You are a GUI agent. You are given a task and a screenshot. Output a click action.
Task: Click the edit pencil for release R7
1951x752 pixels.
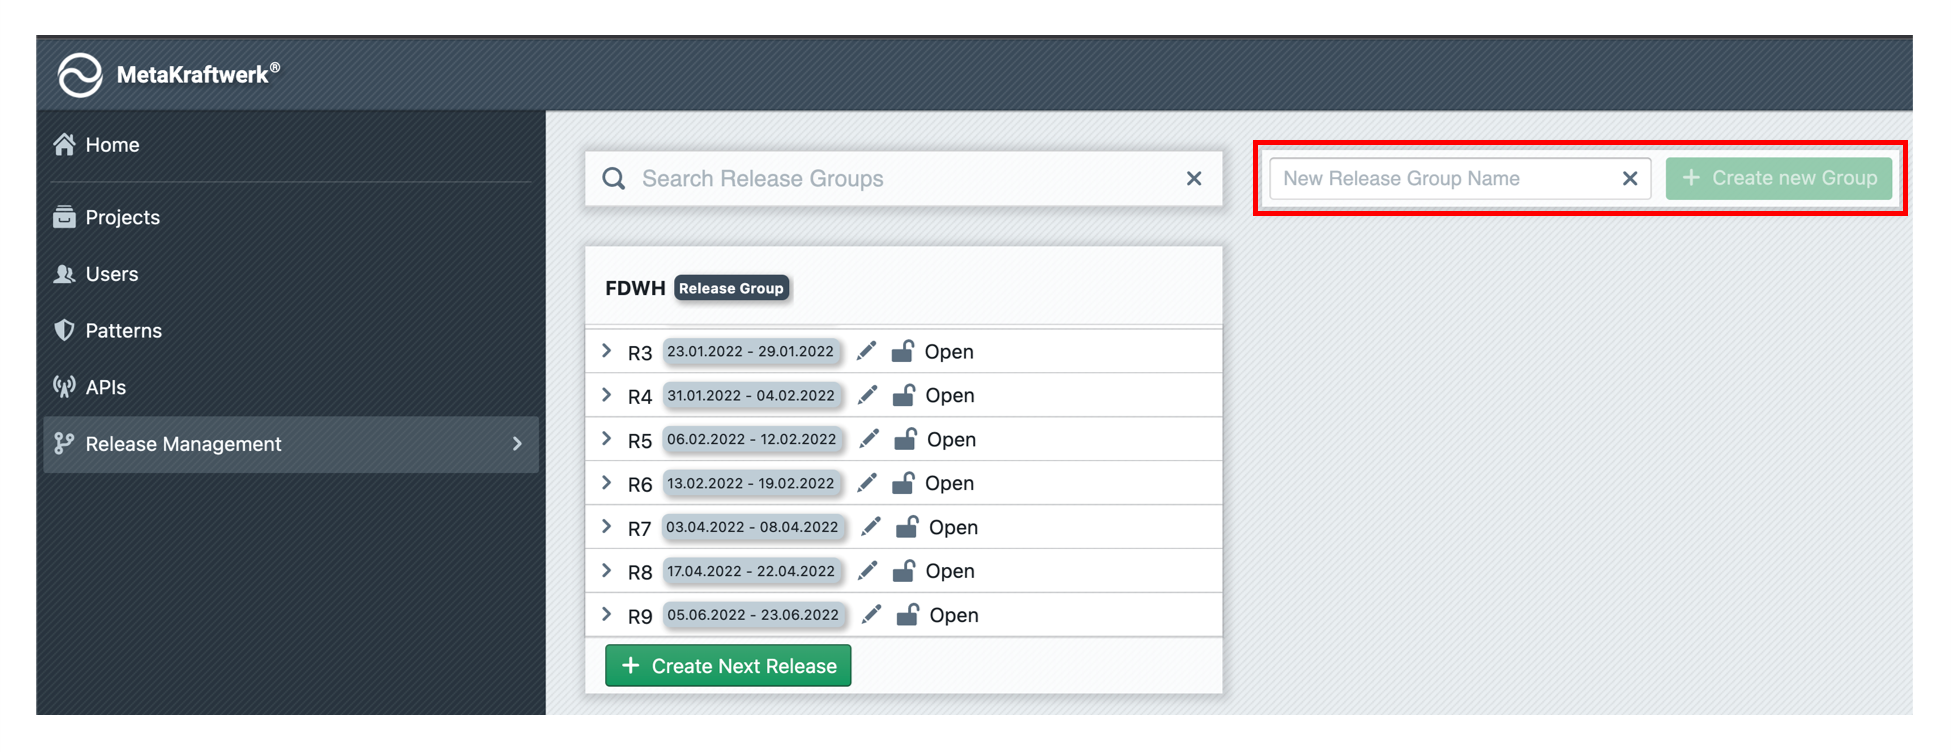coord(871,527)
